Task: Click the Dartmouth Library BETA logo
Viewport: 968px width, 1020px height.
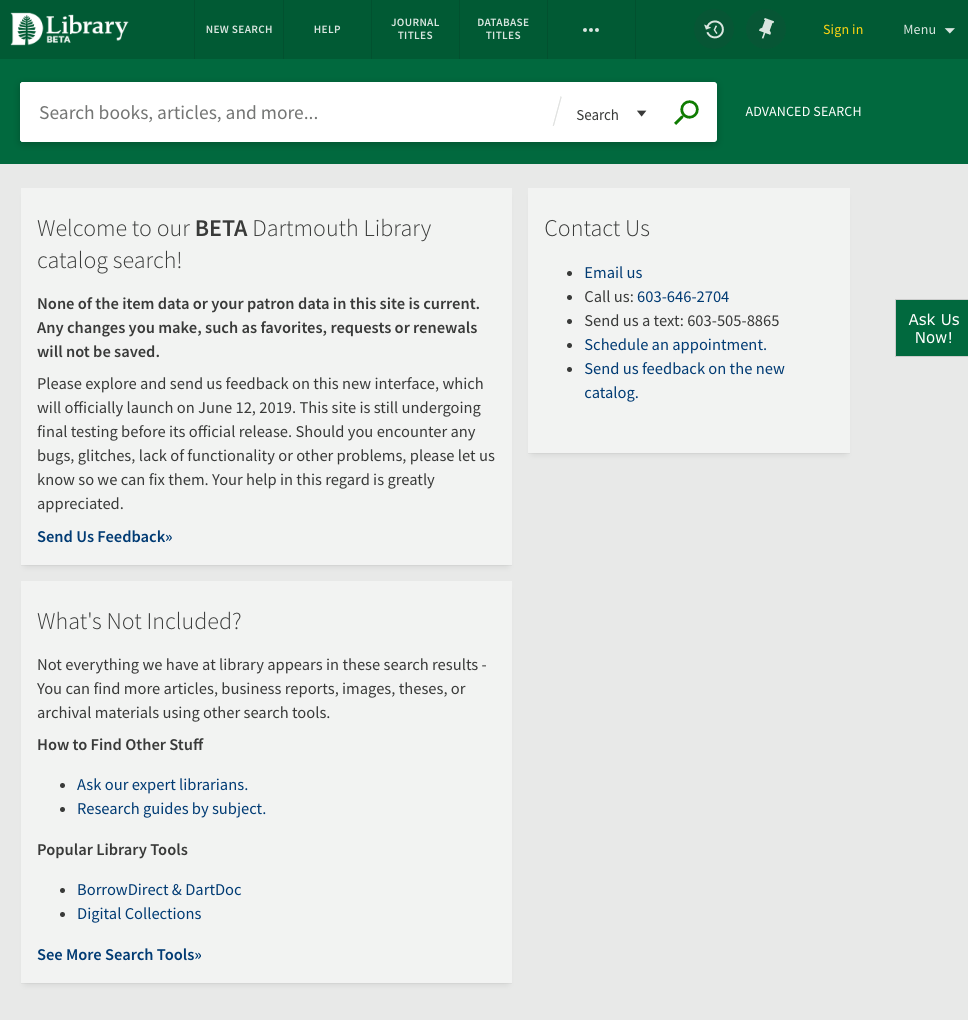Action: tap(70, 29)
